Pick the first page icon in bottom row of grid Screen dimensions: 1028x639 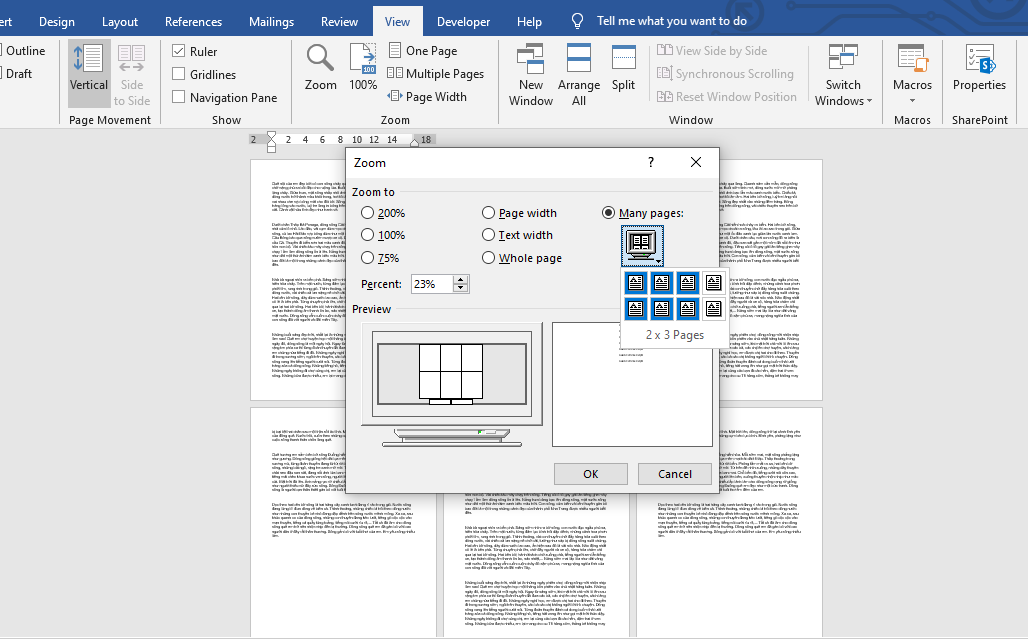(x=635, y=308)
